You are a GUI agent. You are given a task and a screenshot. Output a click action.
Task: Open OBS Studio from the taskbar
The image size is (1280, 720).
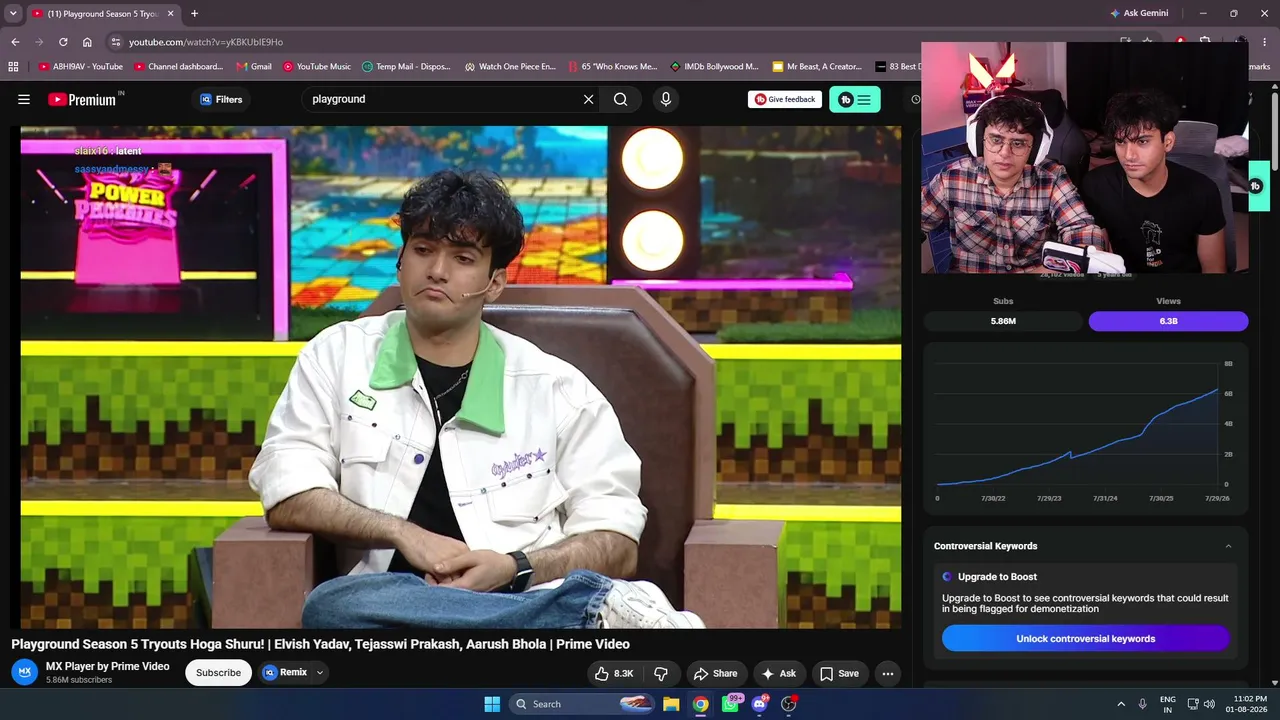pyautogui.click(x=789, y=704)
